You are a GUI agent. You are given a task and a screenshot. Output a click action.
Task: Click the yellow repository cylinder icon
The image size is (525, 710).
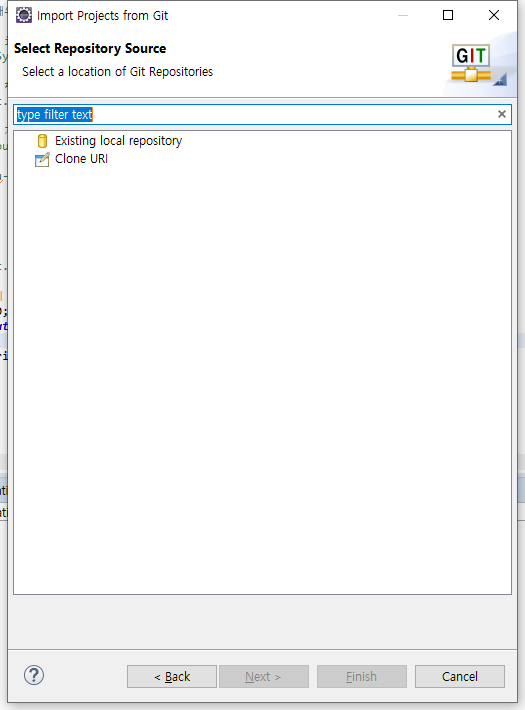(x=42, y=141)
